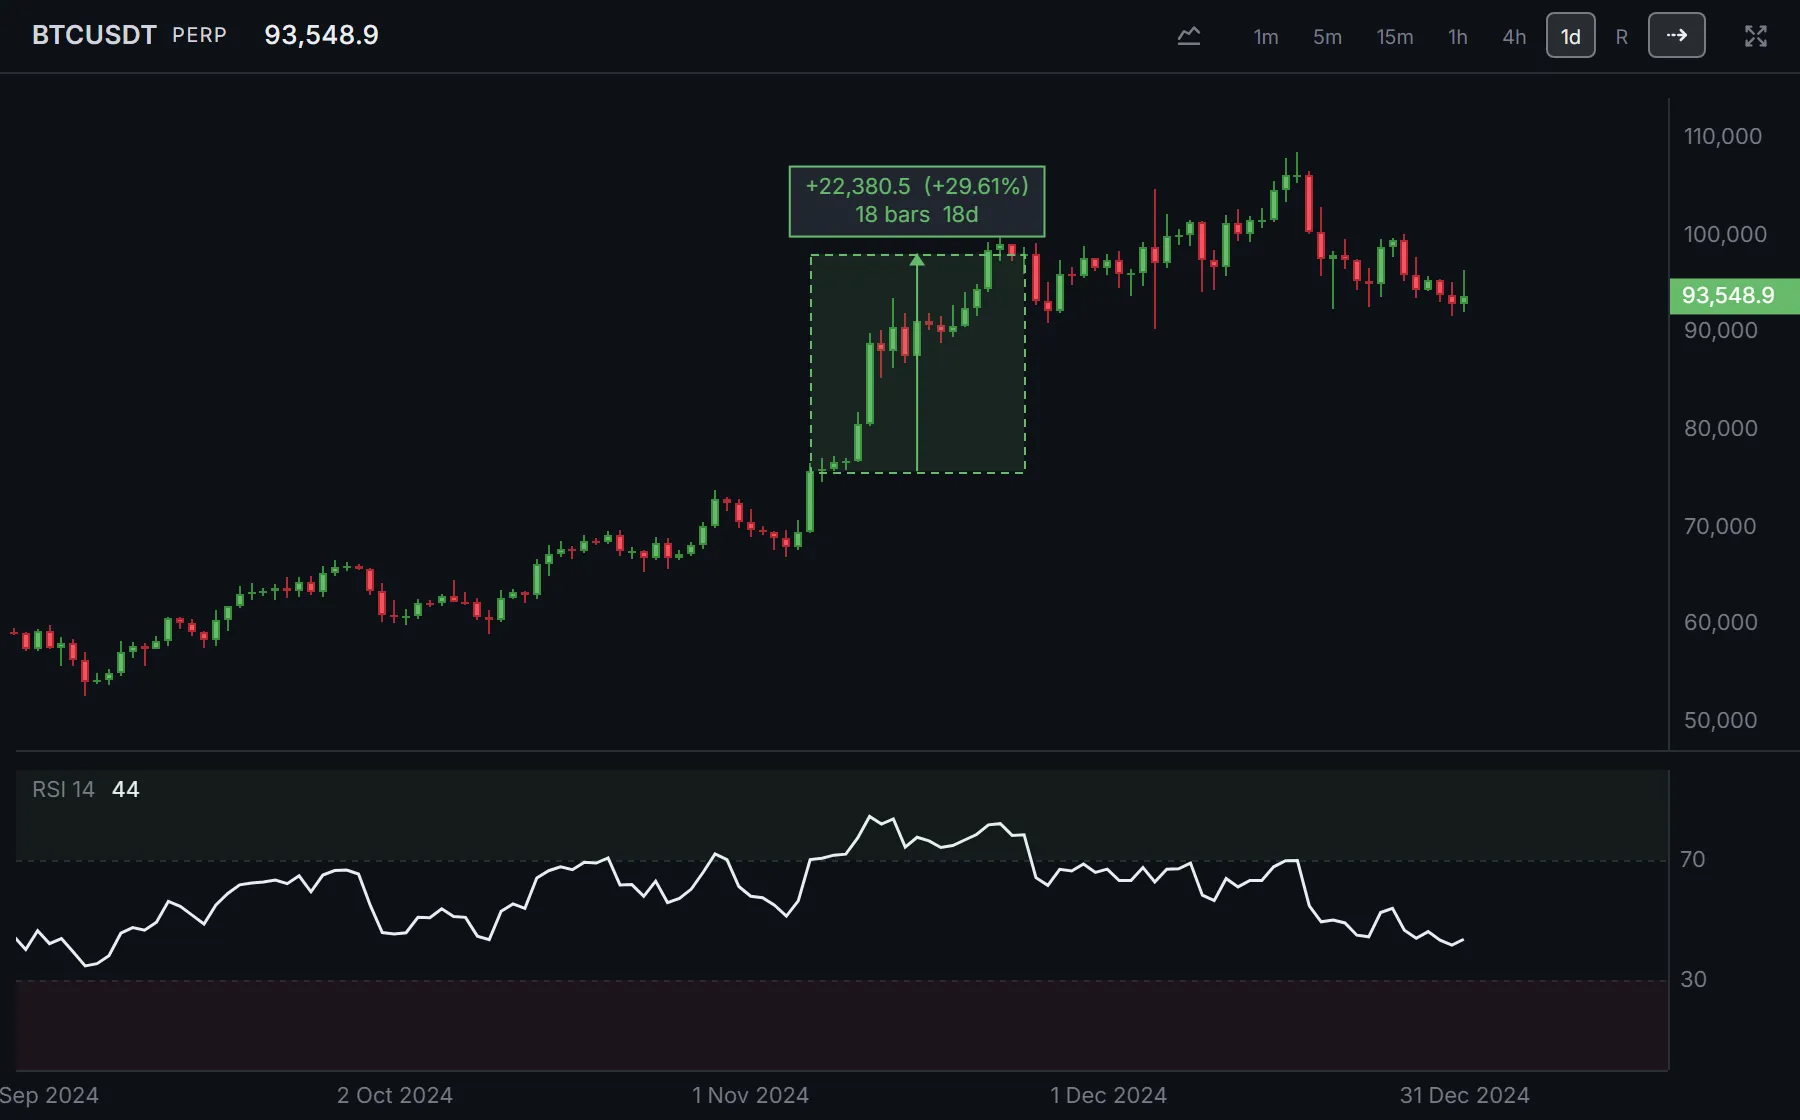The image size is (1800, 1120).
Task: Click the RSI value 44
Action: 126,789
